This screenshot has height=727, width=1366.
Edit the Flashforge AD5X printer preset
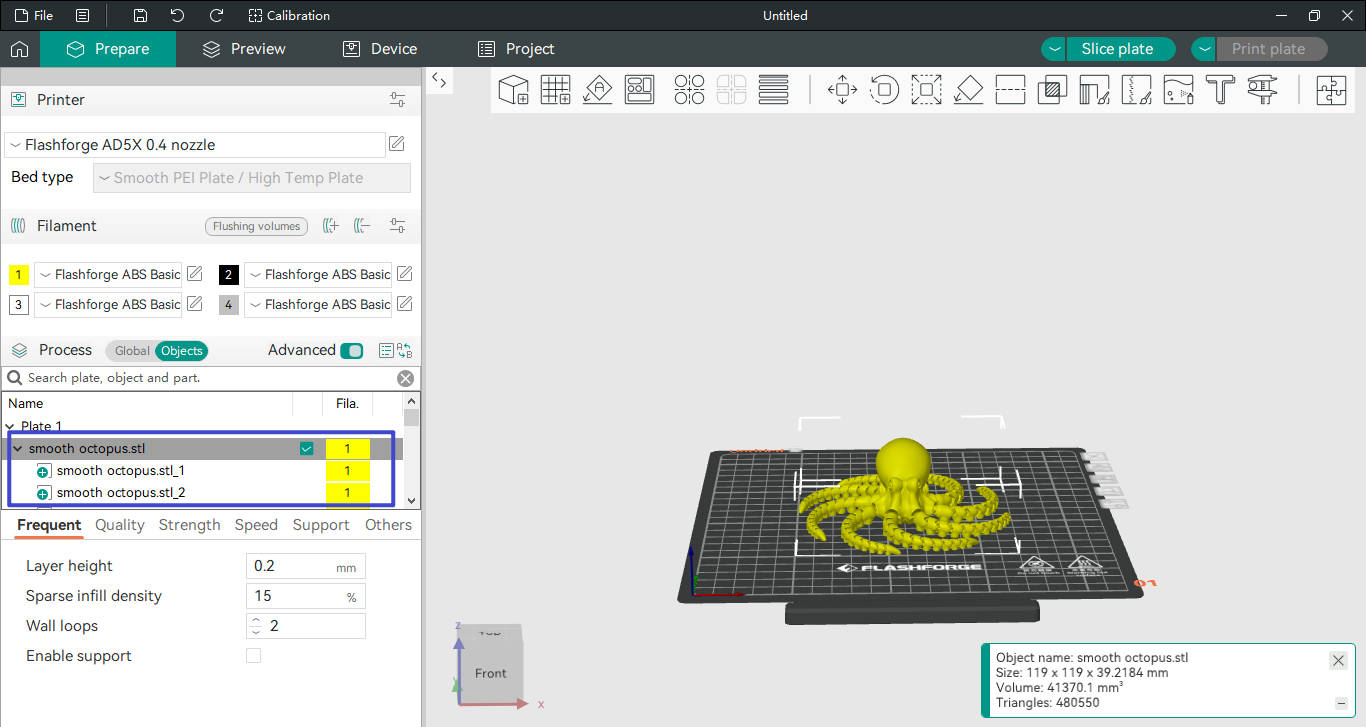tap(397, 144)
